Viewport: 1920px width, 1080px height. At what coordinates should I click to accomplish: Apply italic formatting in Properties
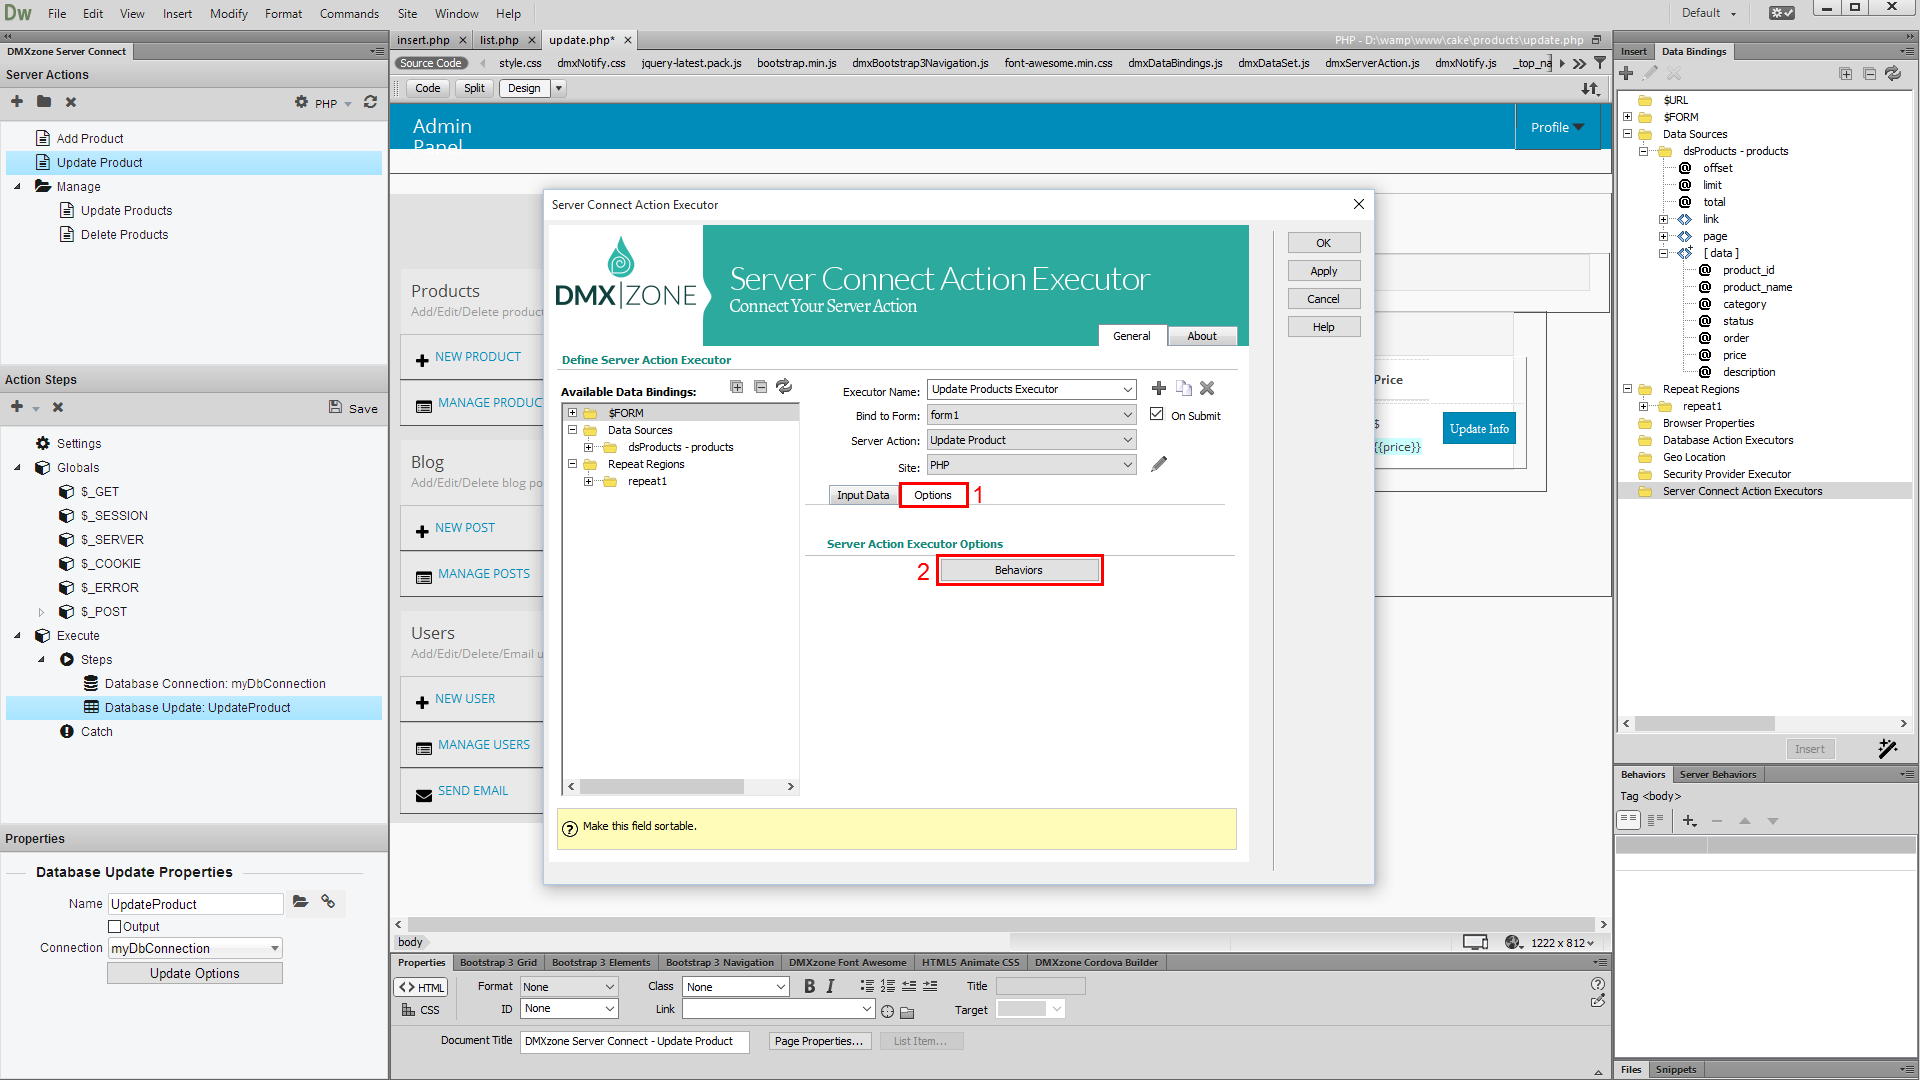(830, 987)
